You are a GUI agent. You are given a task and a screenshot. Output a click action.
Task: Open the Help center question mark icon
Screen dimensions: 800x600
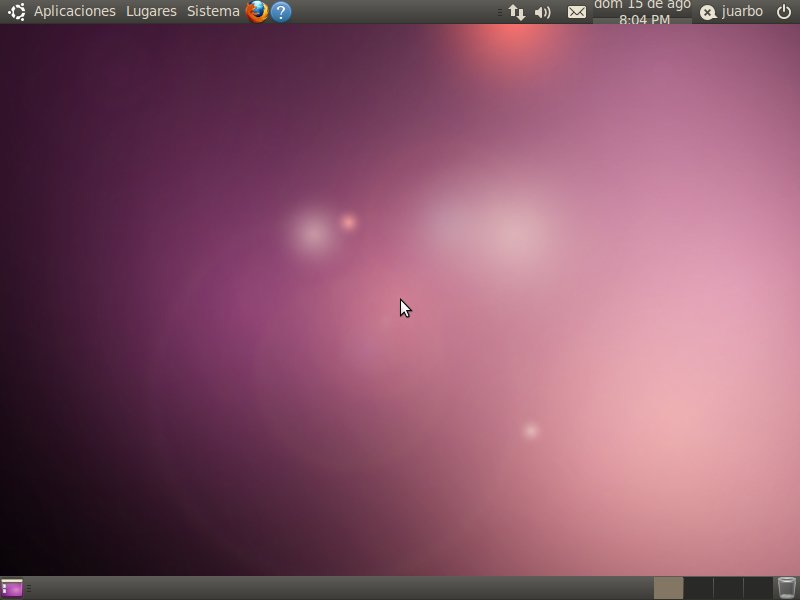pos(281,12)
